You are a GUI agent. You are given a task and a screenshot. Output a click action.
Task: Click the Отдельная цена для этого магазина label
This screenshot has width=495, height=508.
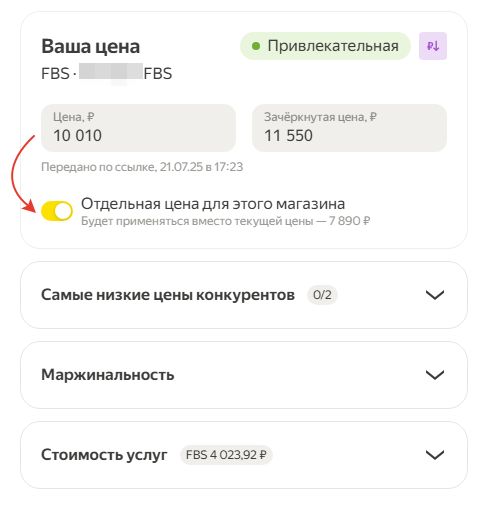click(213, 204)
